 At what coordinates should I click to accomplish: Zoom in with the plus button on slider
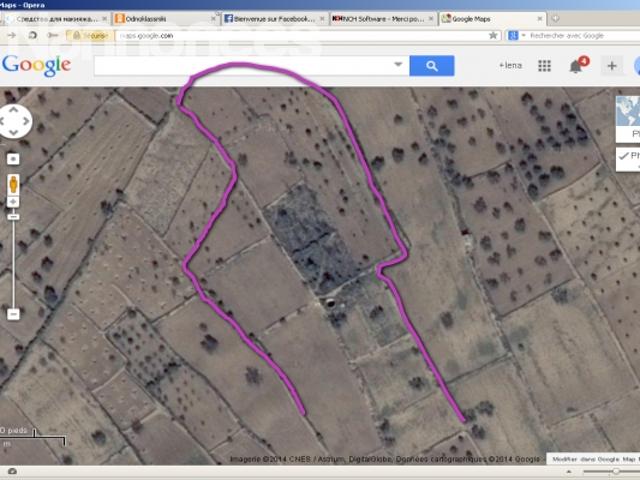[x=13, y=202]
